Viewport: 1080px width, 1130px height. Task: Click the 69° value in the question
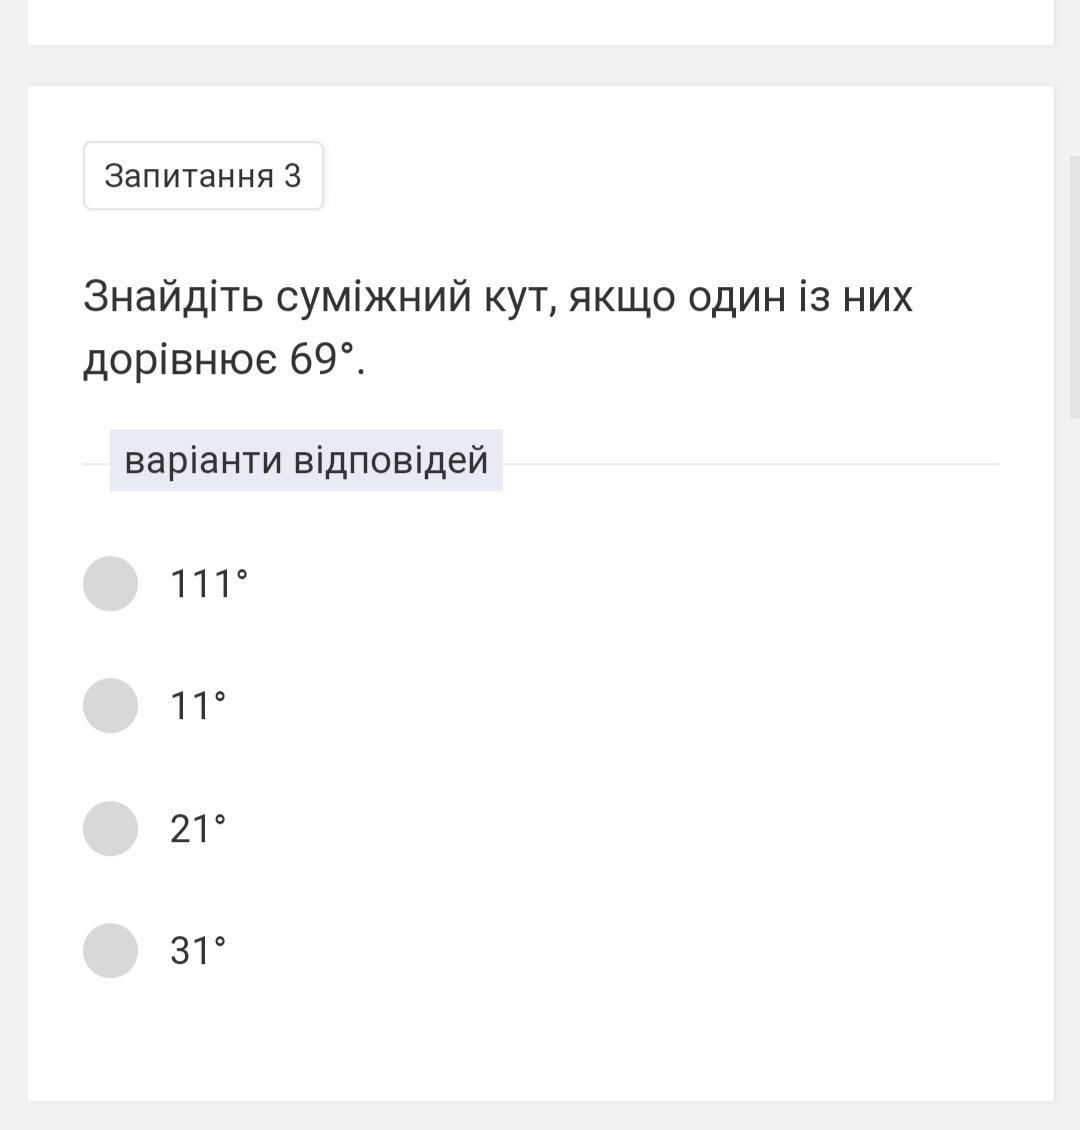pyautogui.click(x=323, y=359)
